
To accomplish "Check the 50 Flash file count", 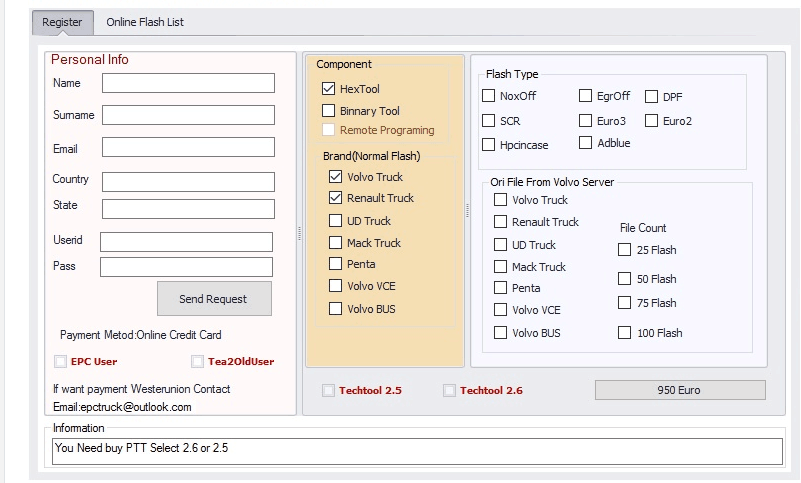I will tap(625, 279).
